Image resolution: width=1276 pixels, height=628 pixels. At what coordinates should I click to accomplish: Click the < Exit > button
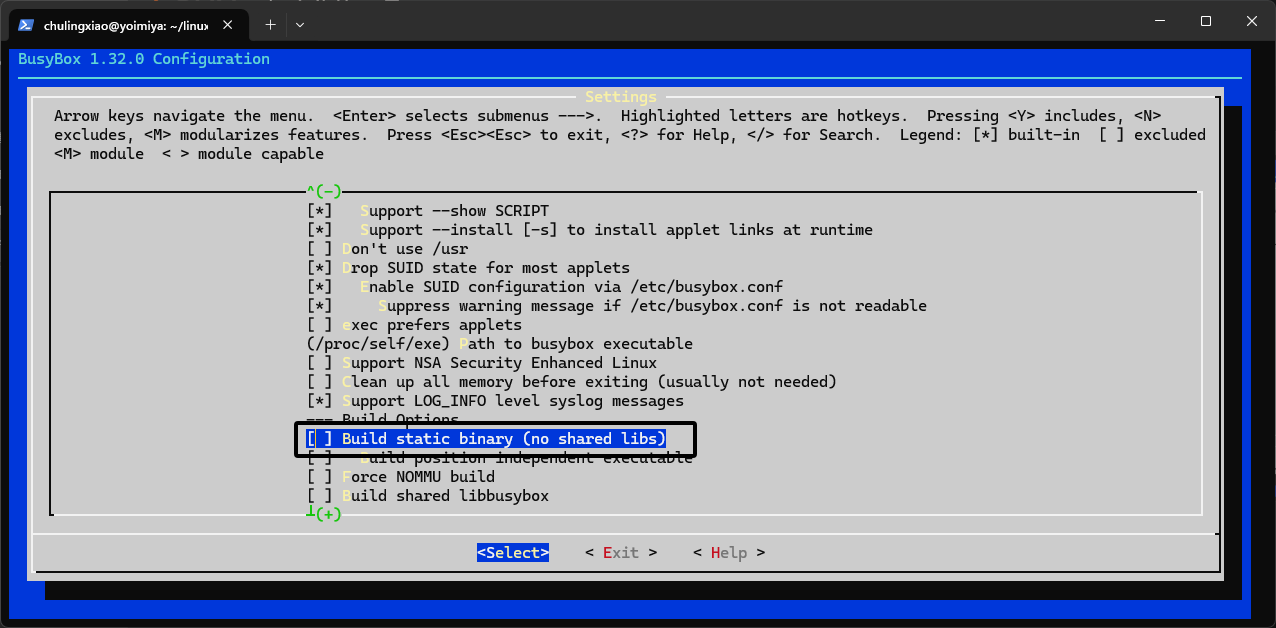pyautogui.click(x=621, y=553)
